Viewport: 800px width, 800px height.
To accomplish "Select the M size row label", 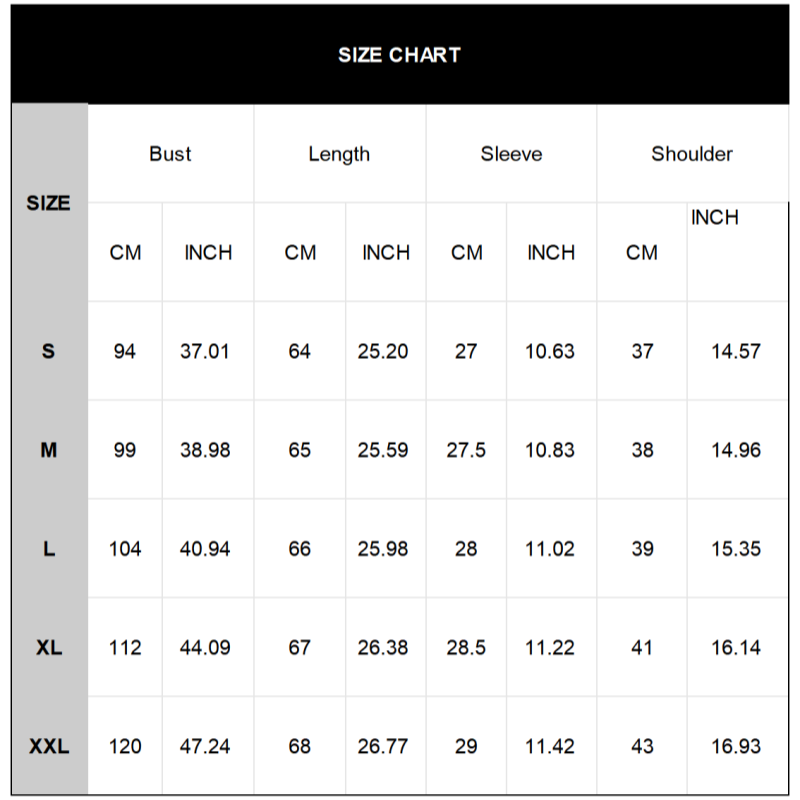I will coord(48,451).
